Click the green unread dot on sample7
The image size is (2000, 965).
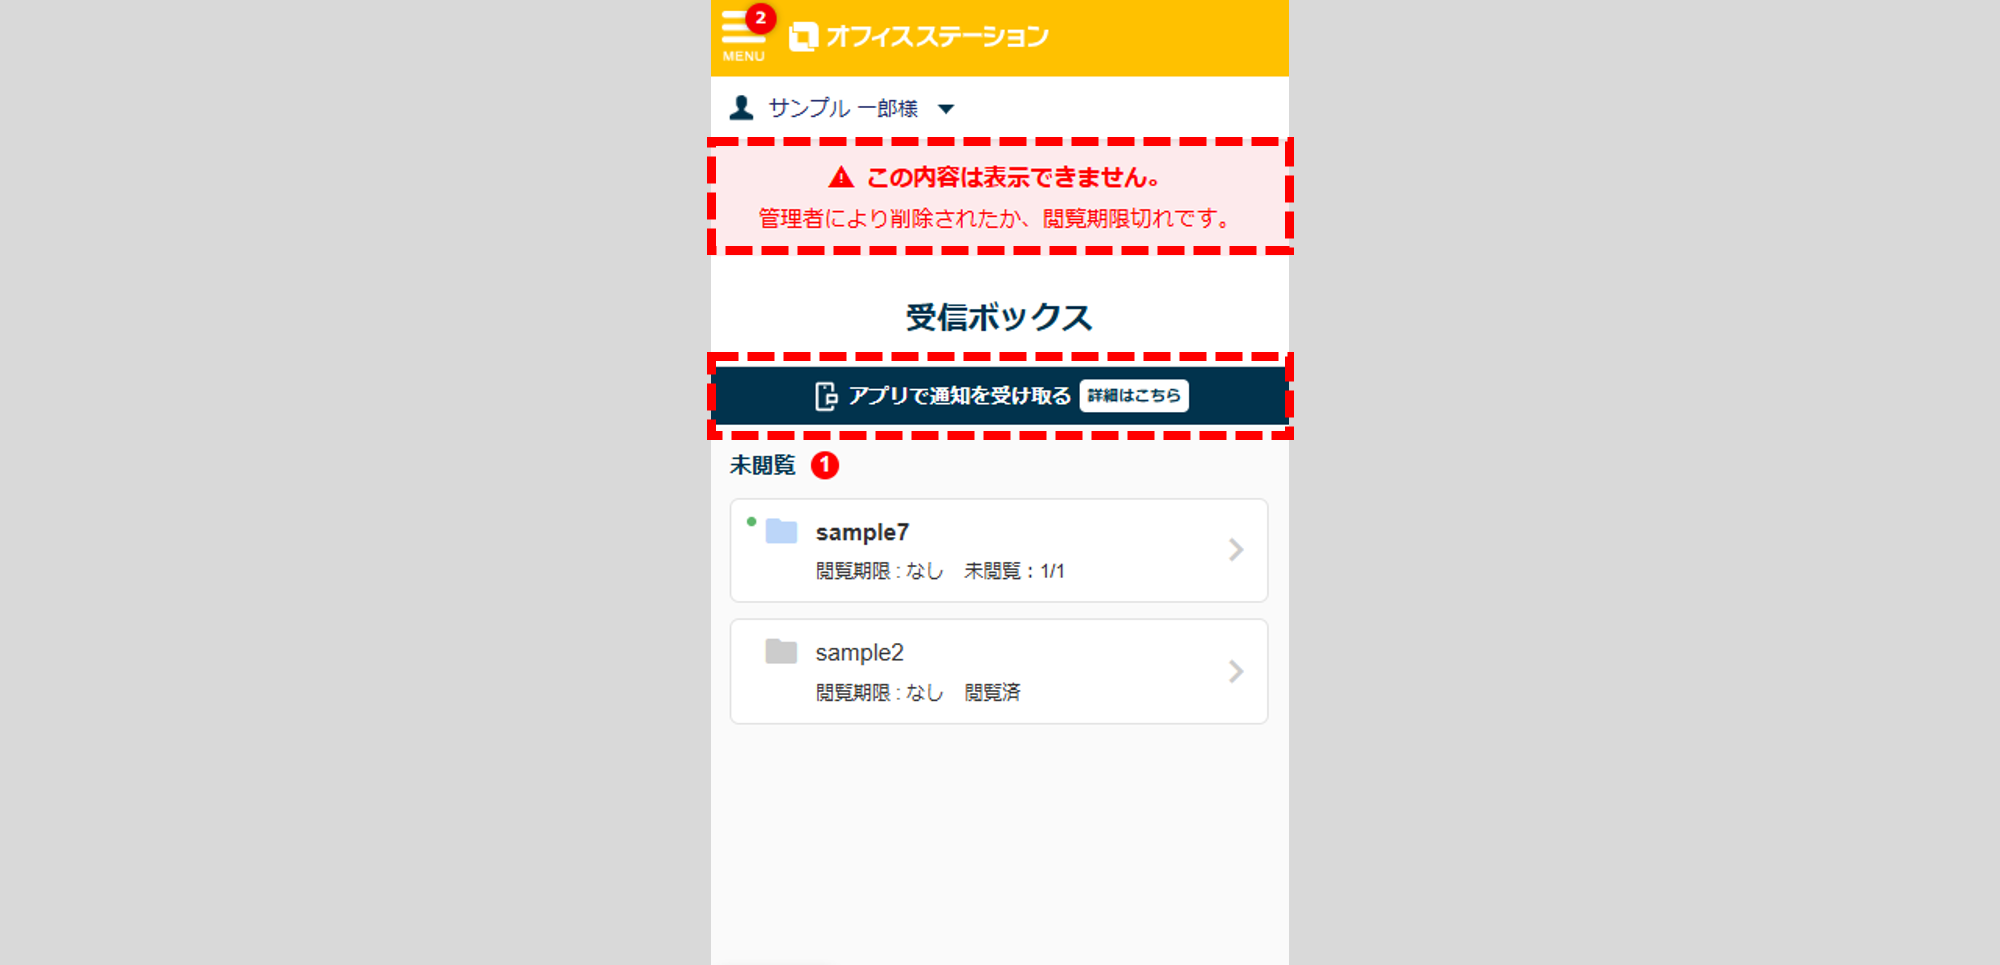(752, 521)
